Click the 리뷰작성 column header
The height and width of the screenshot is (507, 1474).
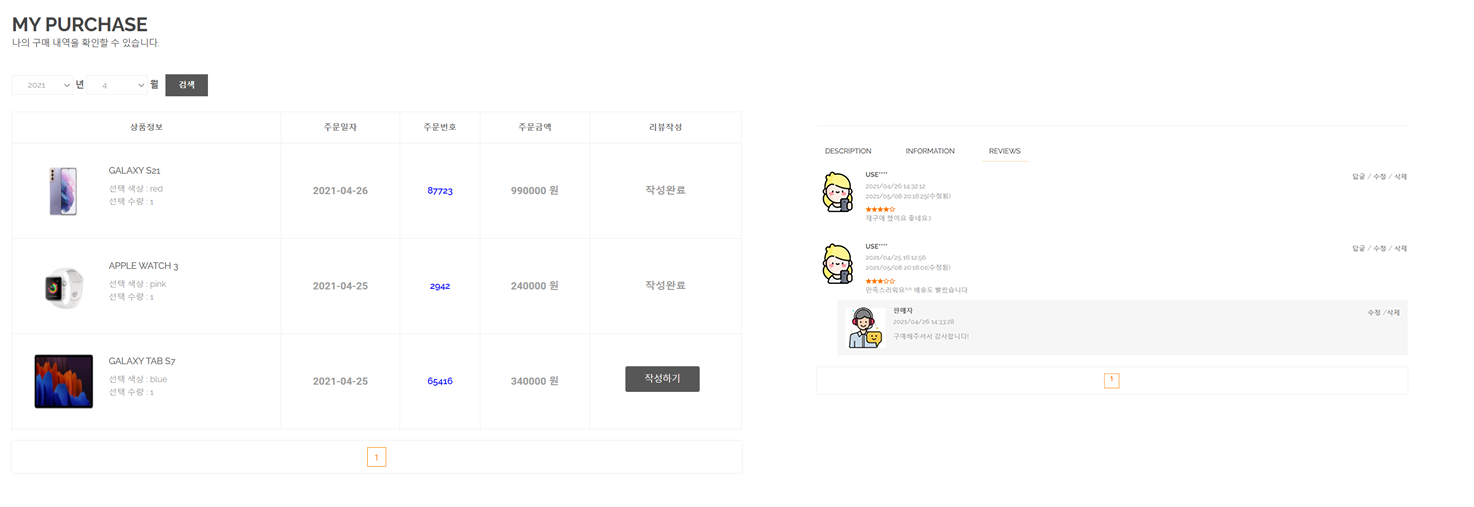(665, 127)
